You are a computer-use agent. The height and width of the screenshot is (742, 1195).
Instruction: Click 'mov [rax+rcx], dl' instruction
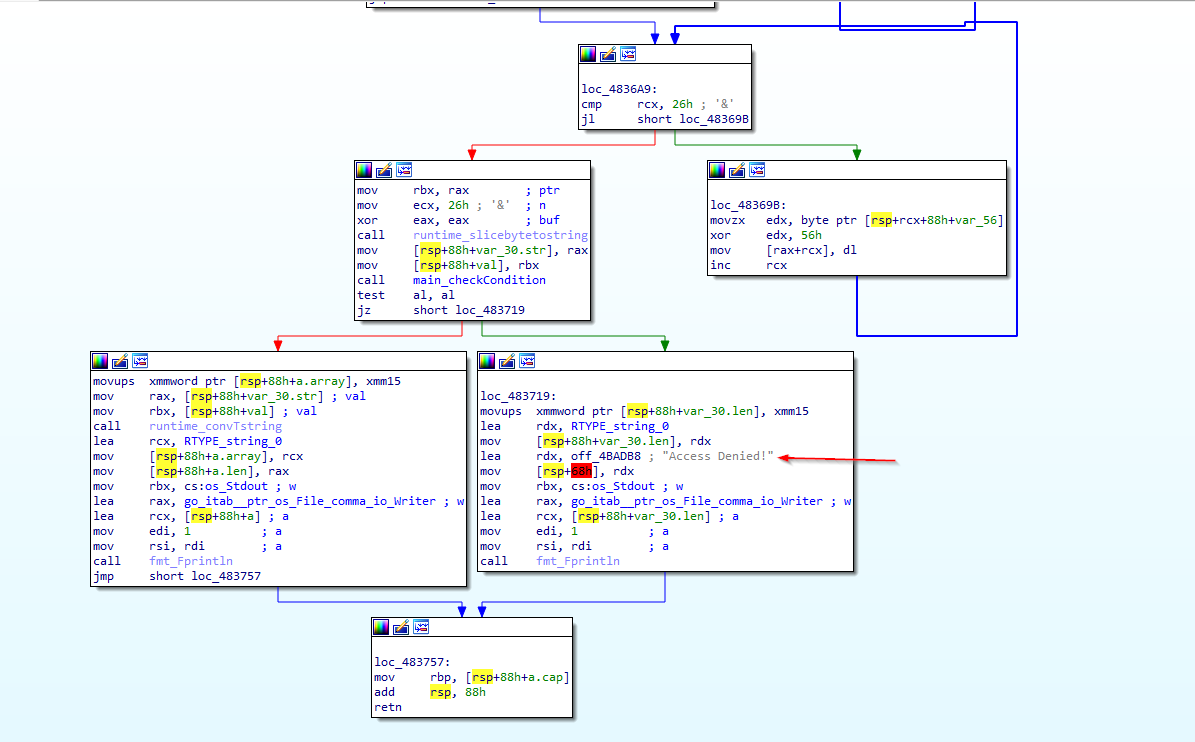783,251
